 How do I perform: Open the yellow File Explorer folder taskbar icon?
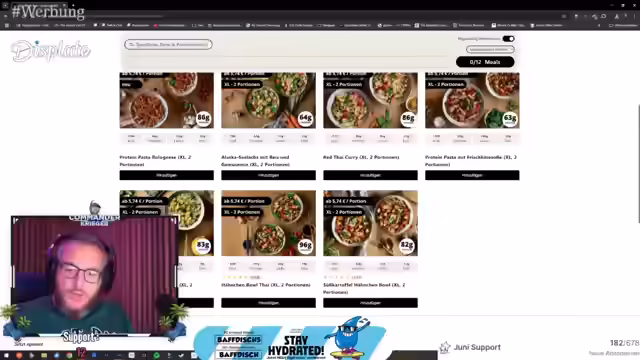(x=44, y=356)
